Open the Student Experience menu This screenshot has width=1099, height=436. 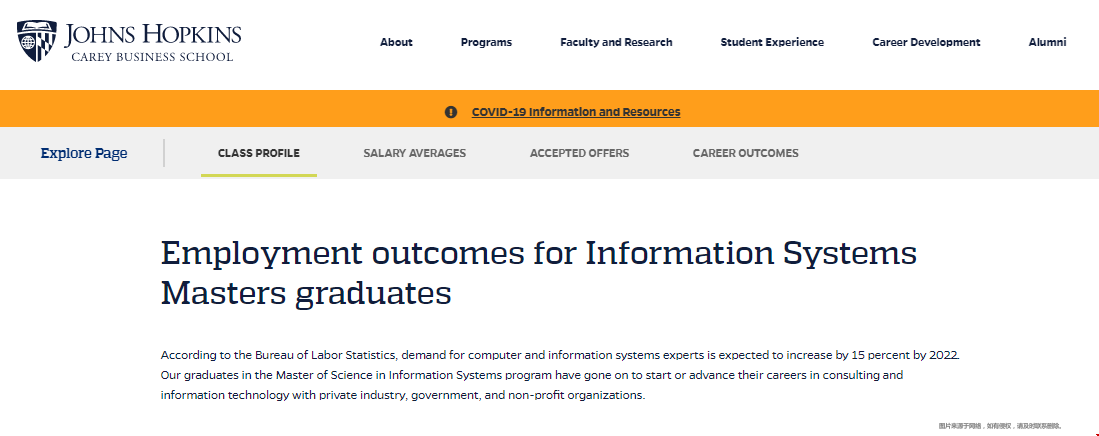pos(772,42)
